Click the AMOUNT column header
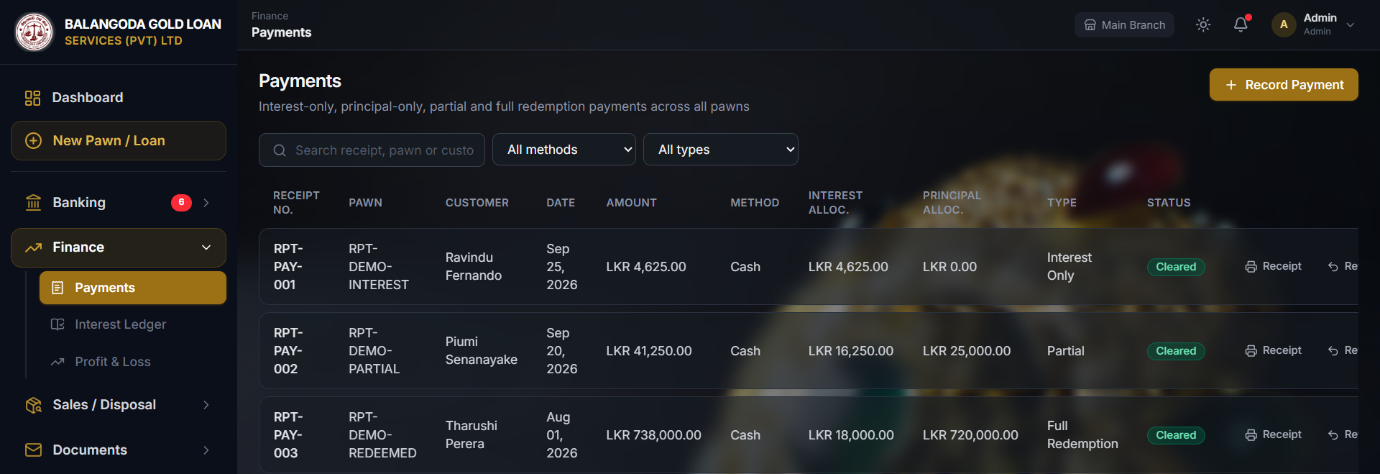Viewport: 1380px width, 474px height. [x=631, y=203]
